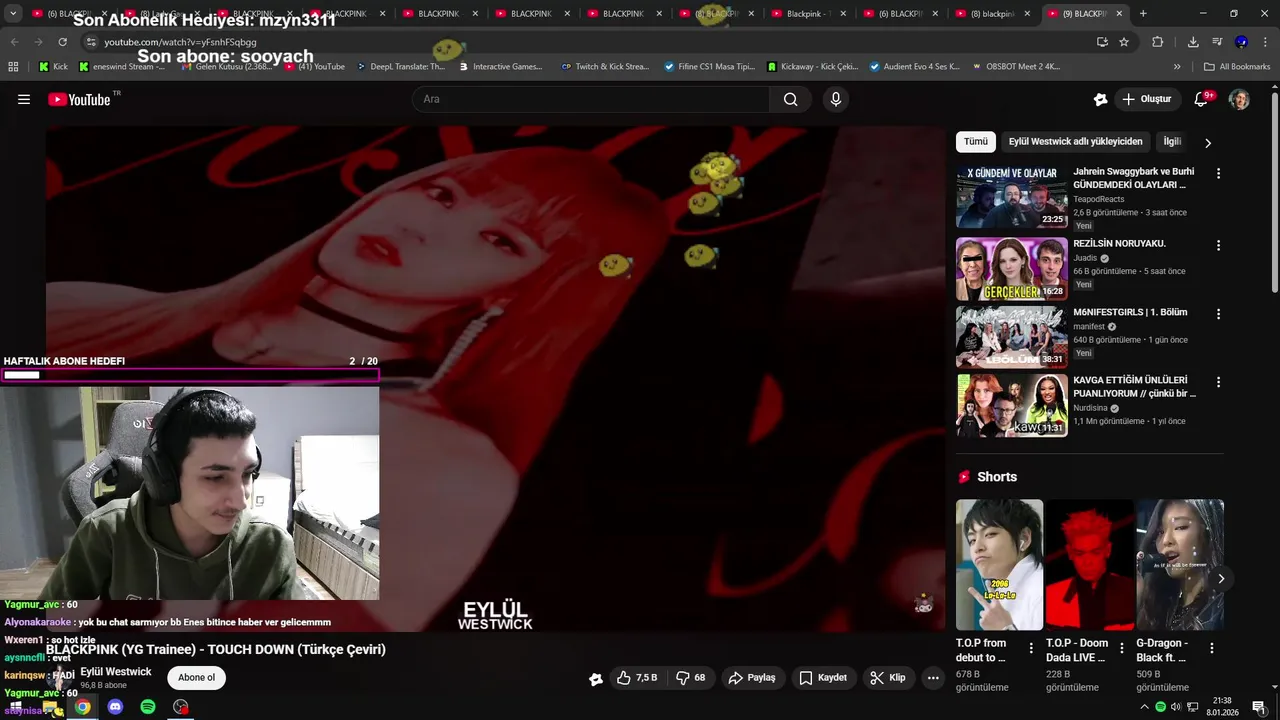
Task: Open options for M6NIFESTGIRLS video
Action: (1218, 314)
